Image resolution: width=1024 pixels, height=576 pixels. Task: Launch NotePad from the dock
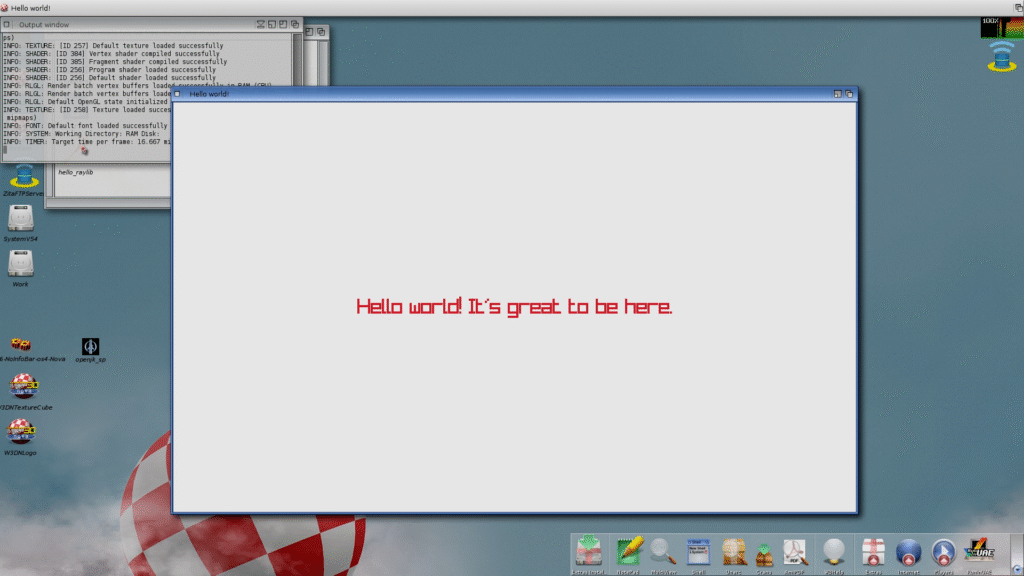628,551
